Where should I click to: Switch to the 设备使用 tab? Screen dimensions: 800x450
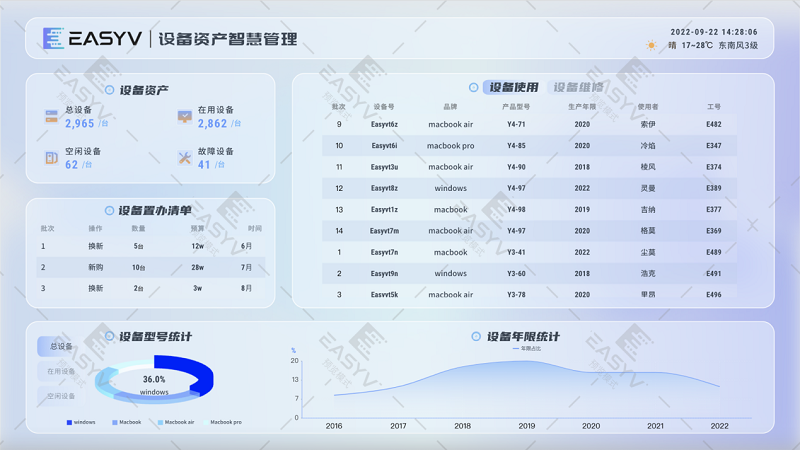[512, 87]
